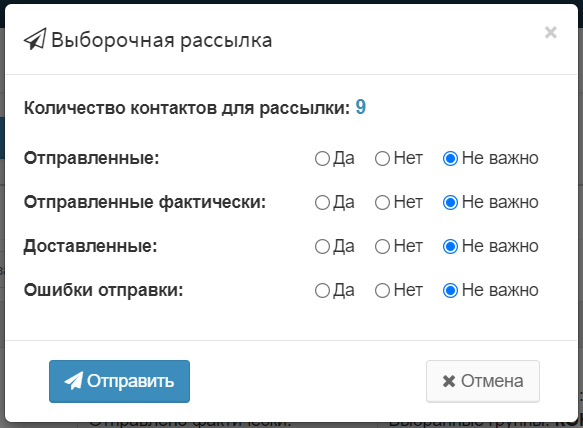Click the Ошибки отправки label
583x428 pixels.
(103, 290)
